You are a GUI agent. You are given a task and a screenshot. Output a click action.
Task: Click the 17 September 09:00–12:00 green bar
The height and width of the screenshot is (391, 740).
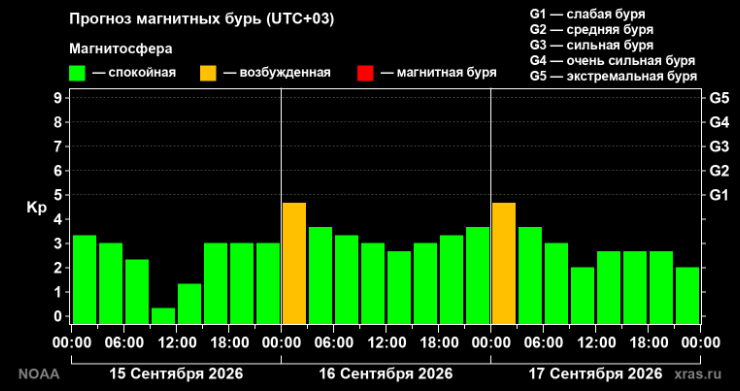click(582, 295)
